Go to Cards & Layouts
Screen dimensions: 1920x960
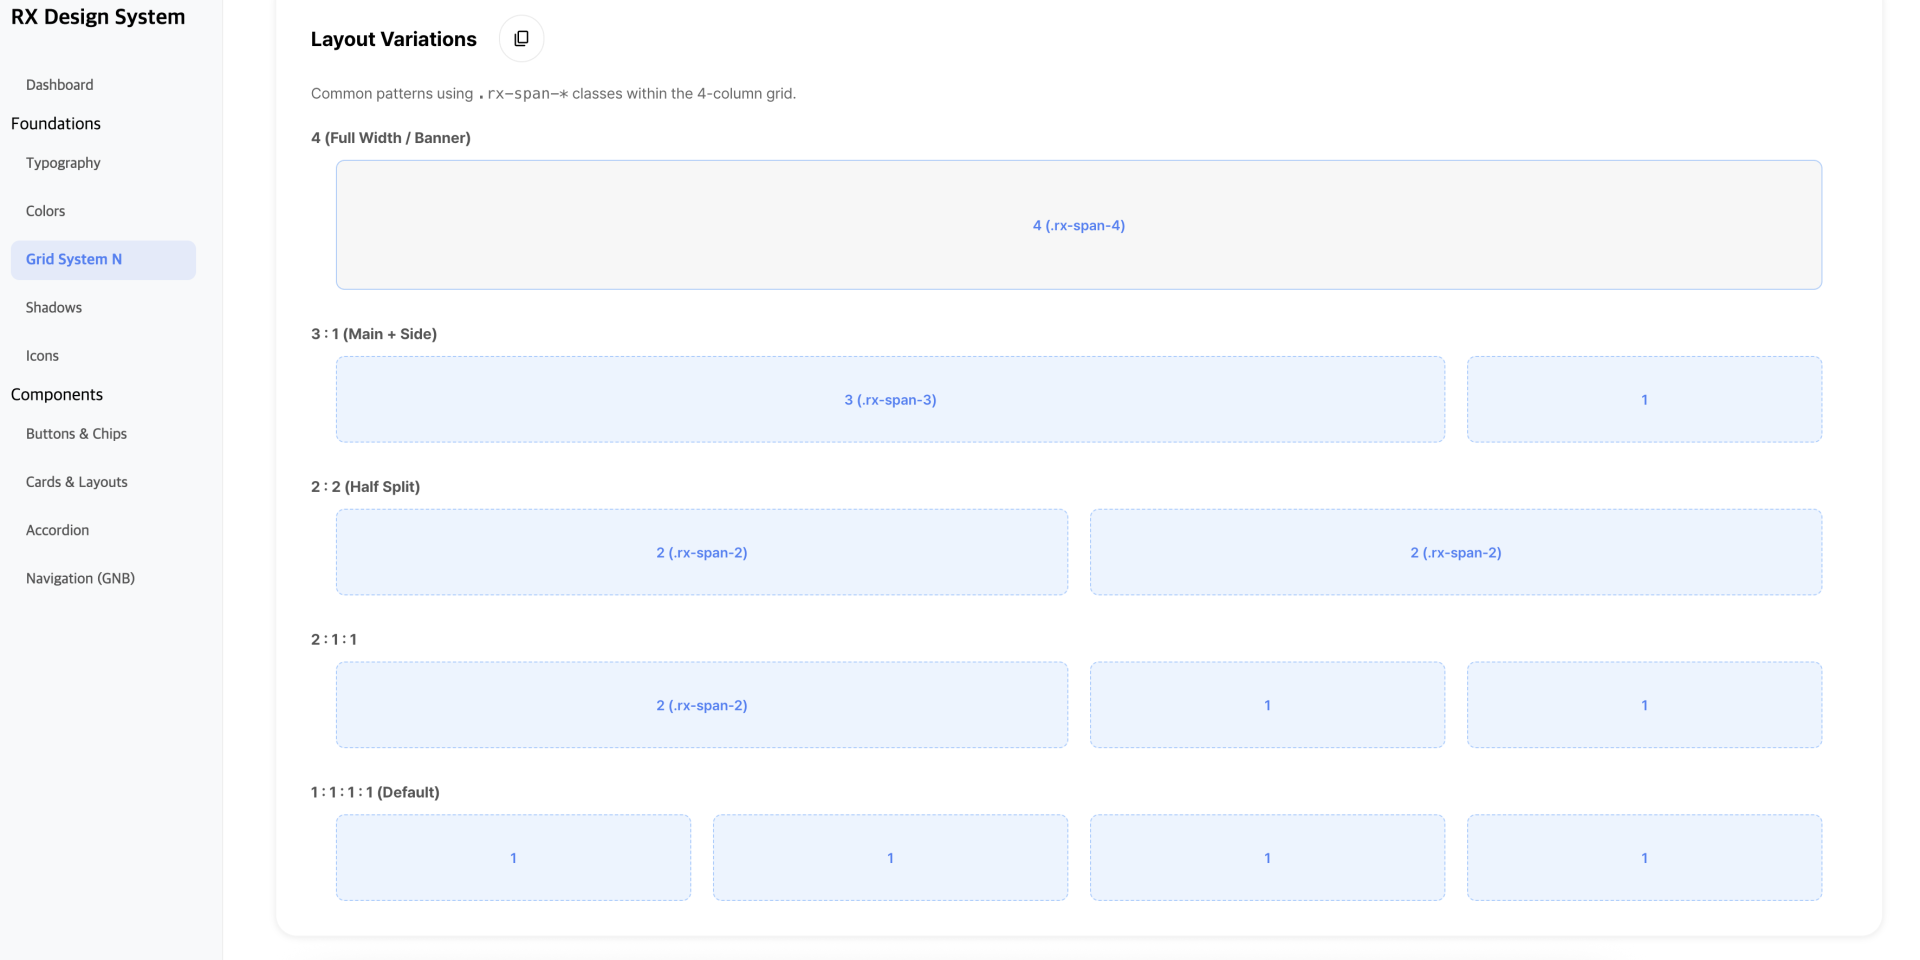pyautogui.click(x=77, y=482)
